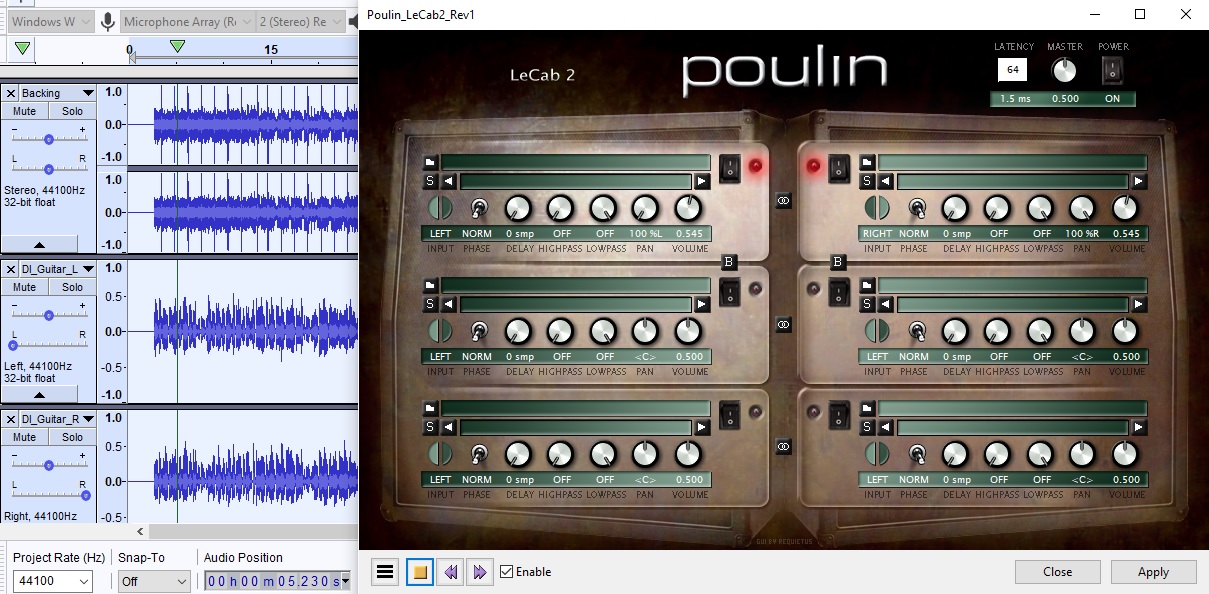
Task: Remove the DI_Guitar_L track using its X
Action: (x=11, y=269)
